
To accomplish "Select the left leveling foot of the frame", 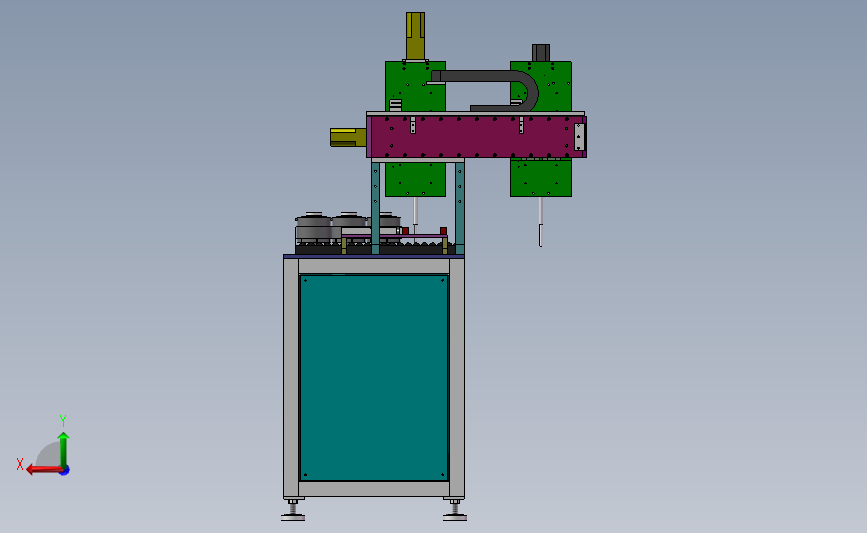I will point(293,510).
